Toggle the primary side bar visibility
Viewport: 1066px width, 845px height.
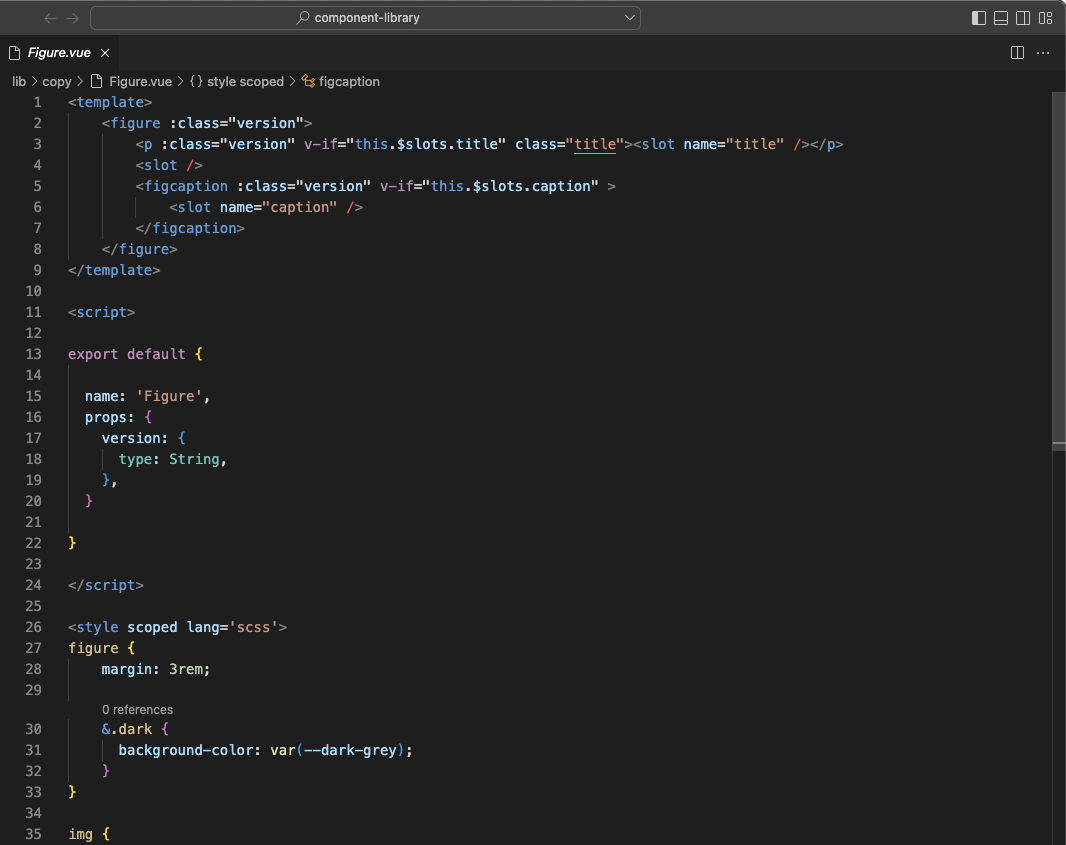978,18
